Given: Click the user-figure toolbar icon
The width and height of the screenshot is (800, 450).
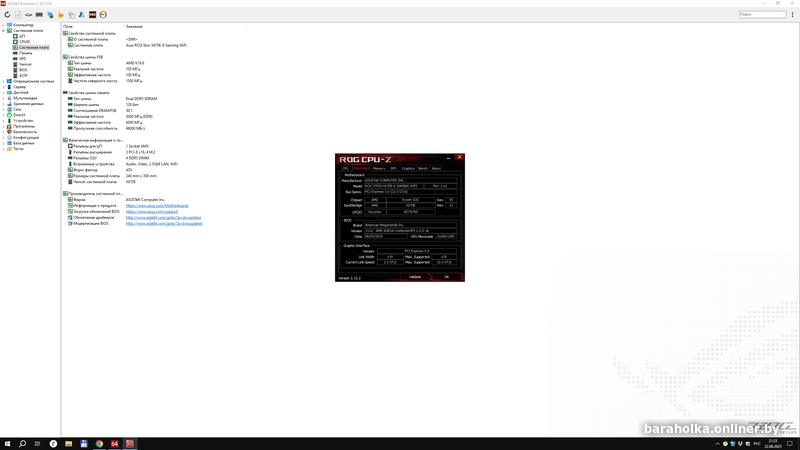Looking at the screenshot, I should 82,15.
